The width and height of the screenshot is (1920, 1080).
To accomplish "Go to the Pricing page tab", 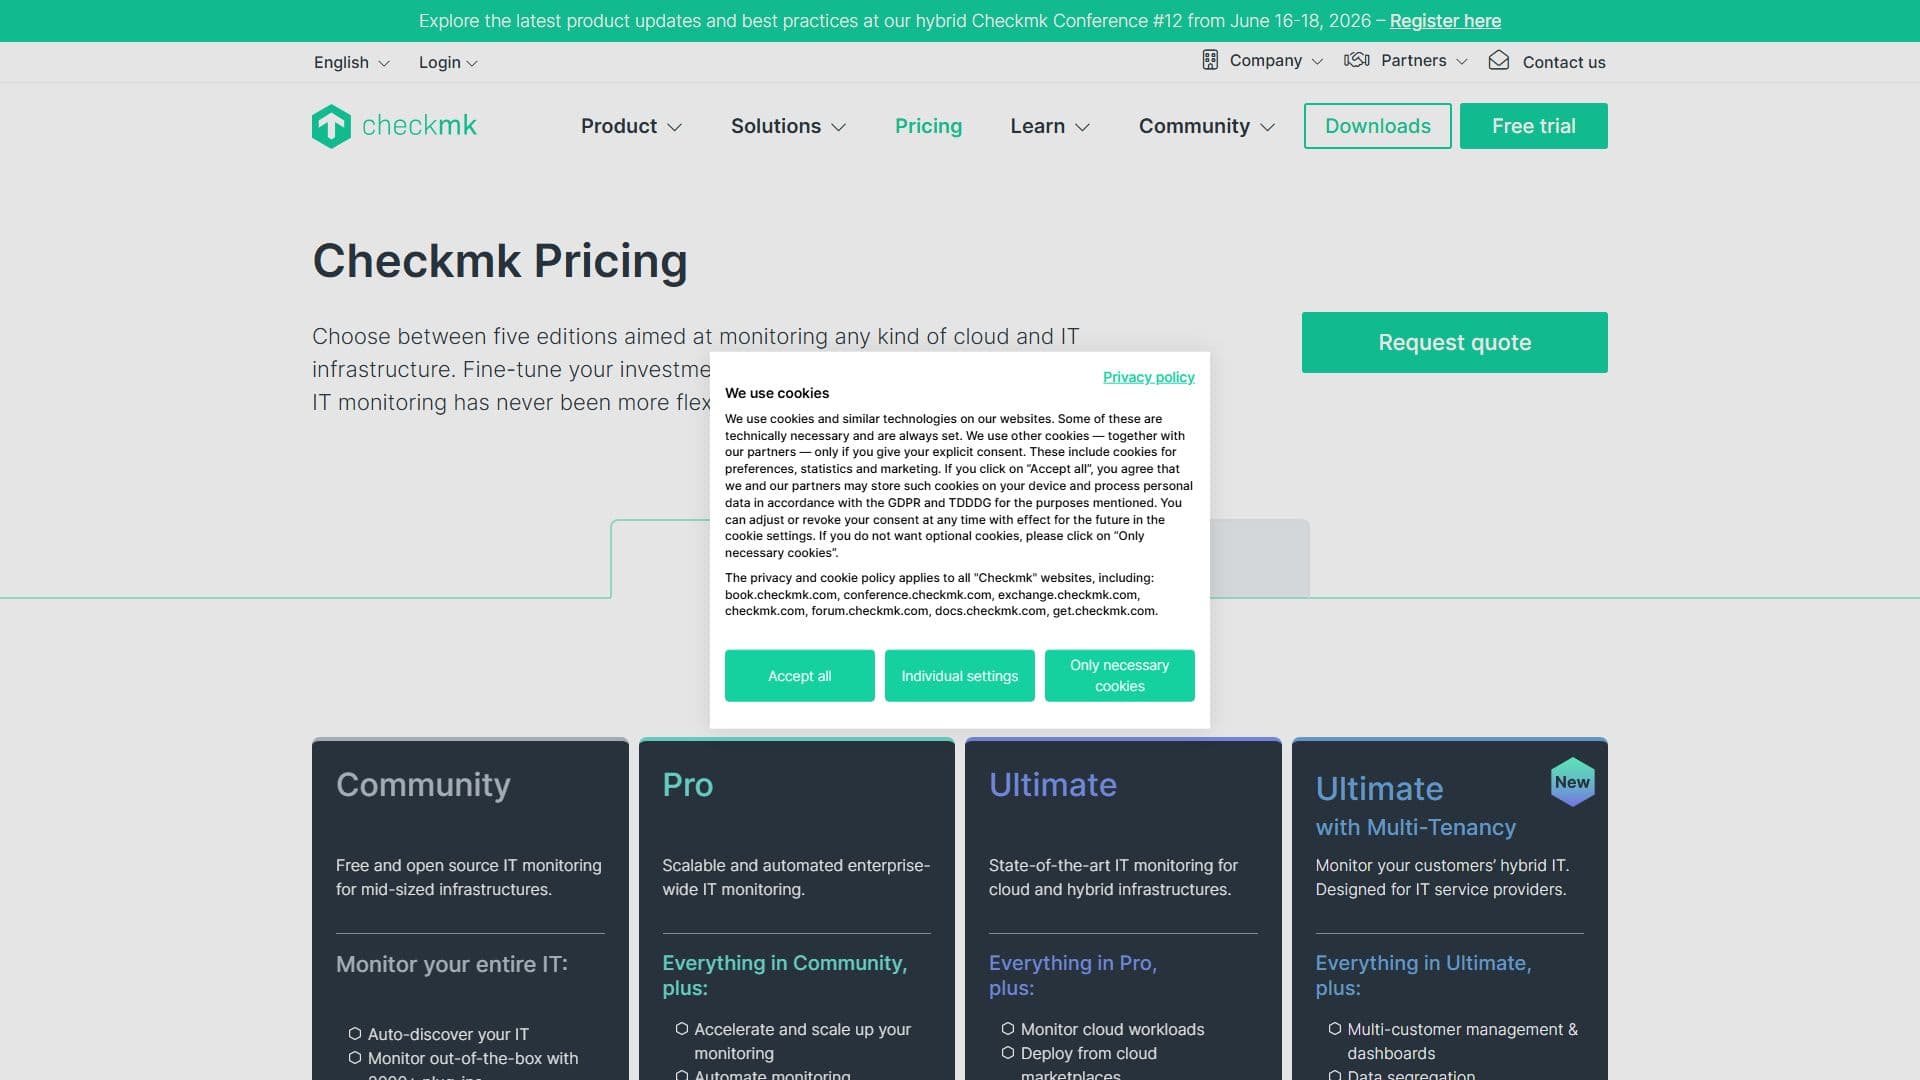I will click(928, 126).
